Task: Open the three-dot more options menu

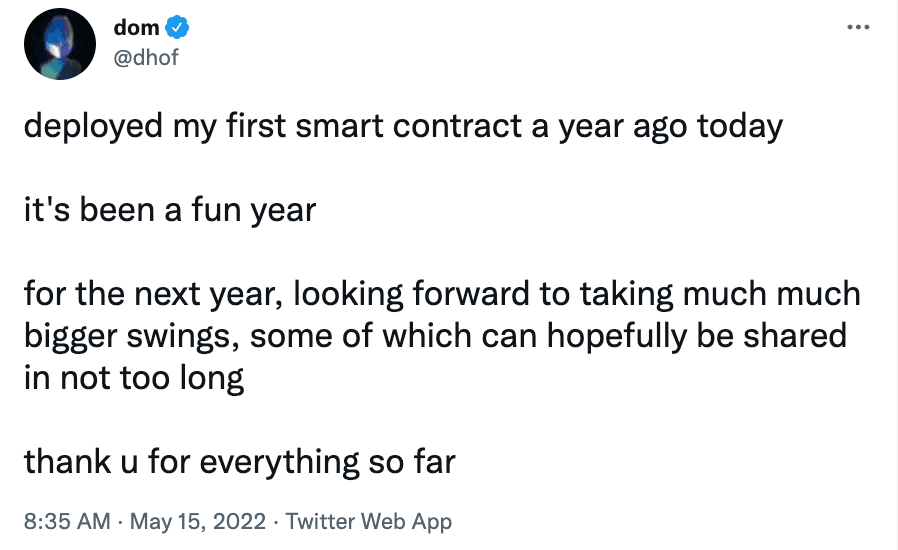Action: click(858, 27)
